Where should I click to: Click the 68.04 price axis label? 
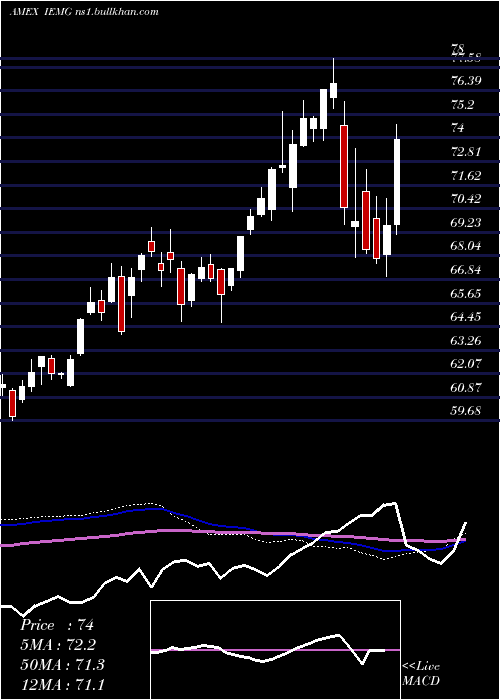466,246
